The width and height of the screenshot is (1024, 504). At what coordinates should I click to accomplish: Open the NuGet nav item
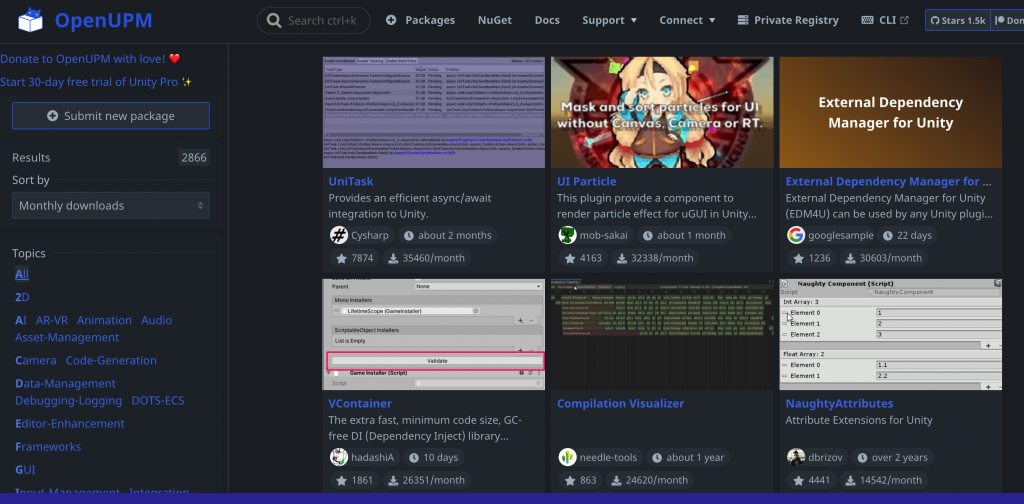click(x=494, y=20)
